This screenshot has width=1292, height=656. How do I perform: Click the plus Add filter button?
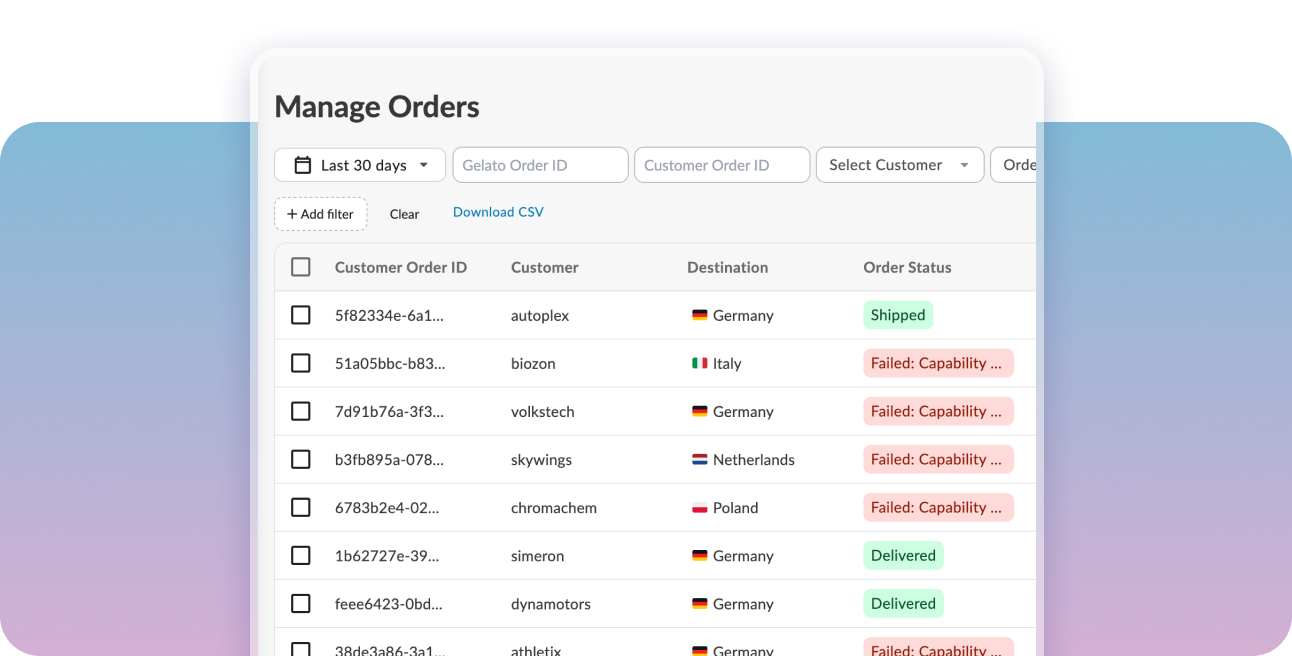point(320,214)
